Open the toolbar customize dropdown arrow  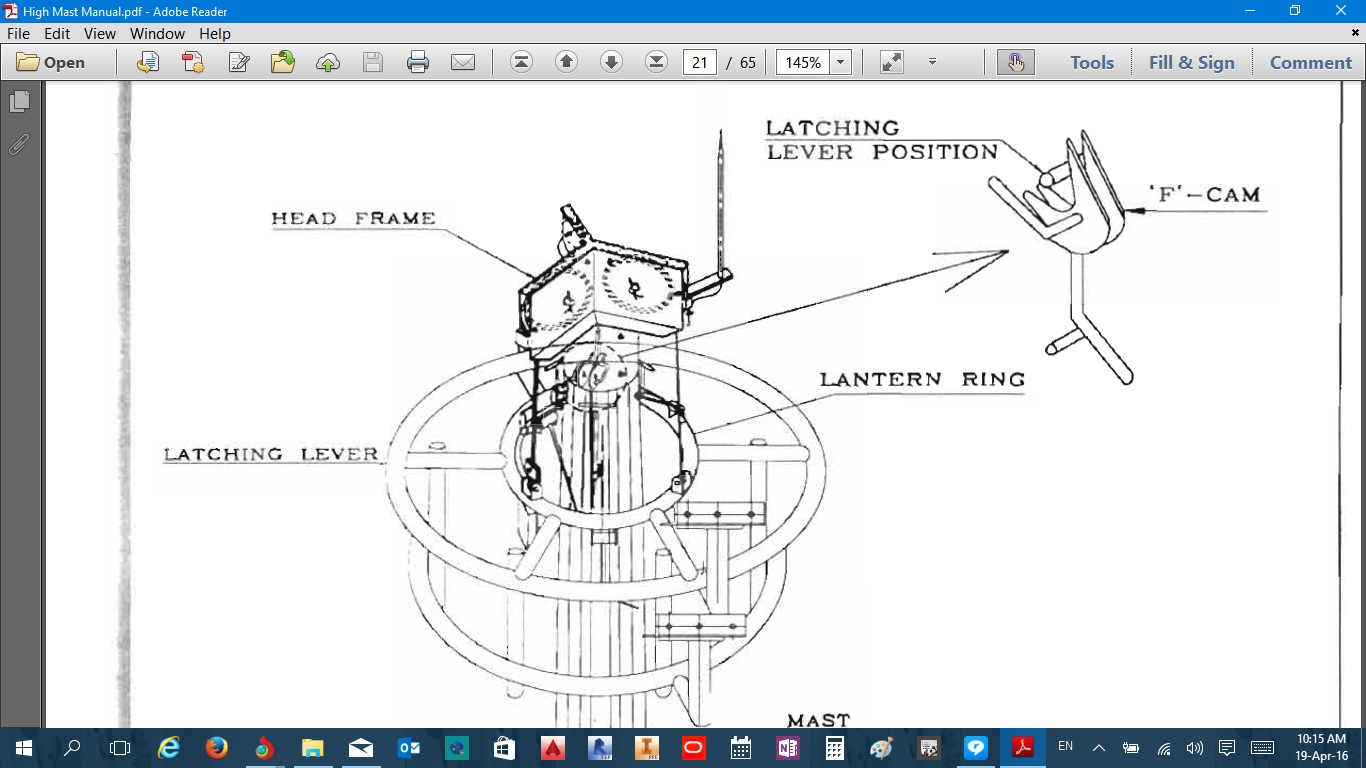click(x=932, y=62)
